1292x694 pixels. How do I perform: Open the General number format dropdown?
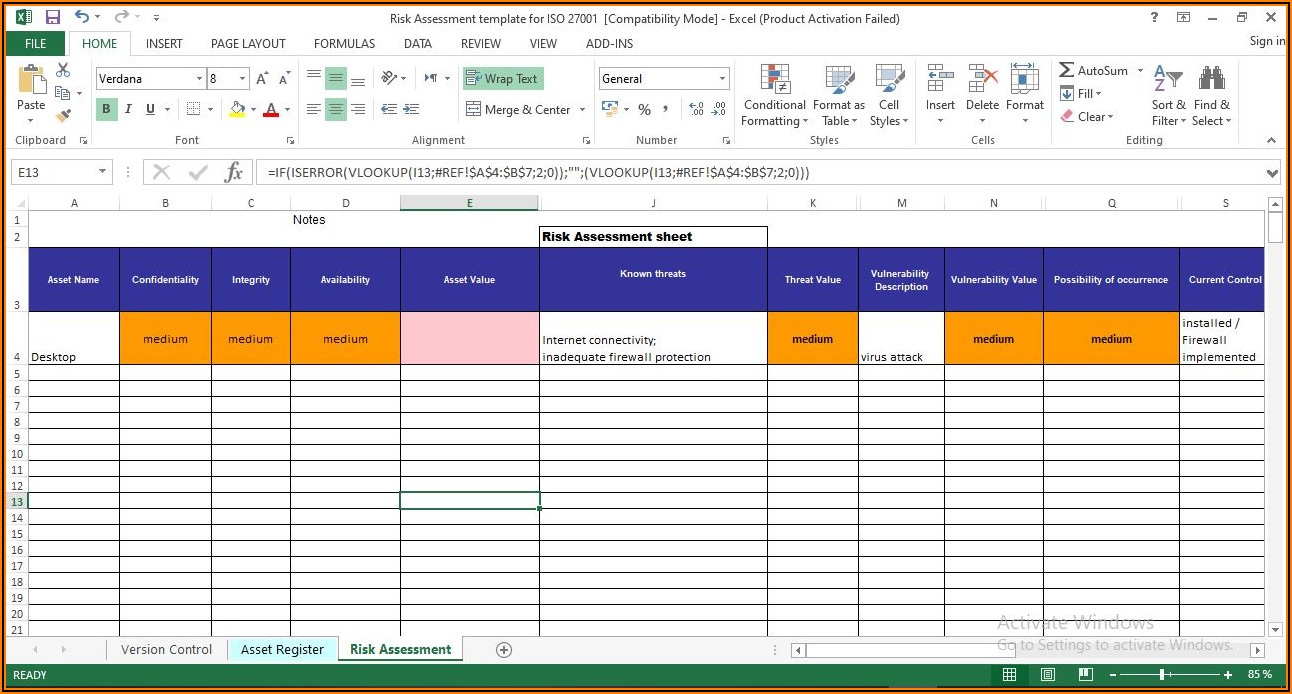722,79
